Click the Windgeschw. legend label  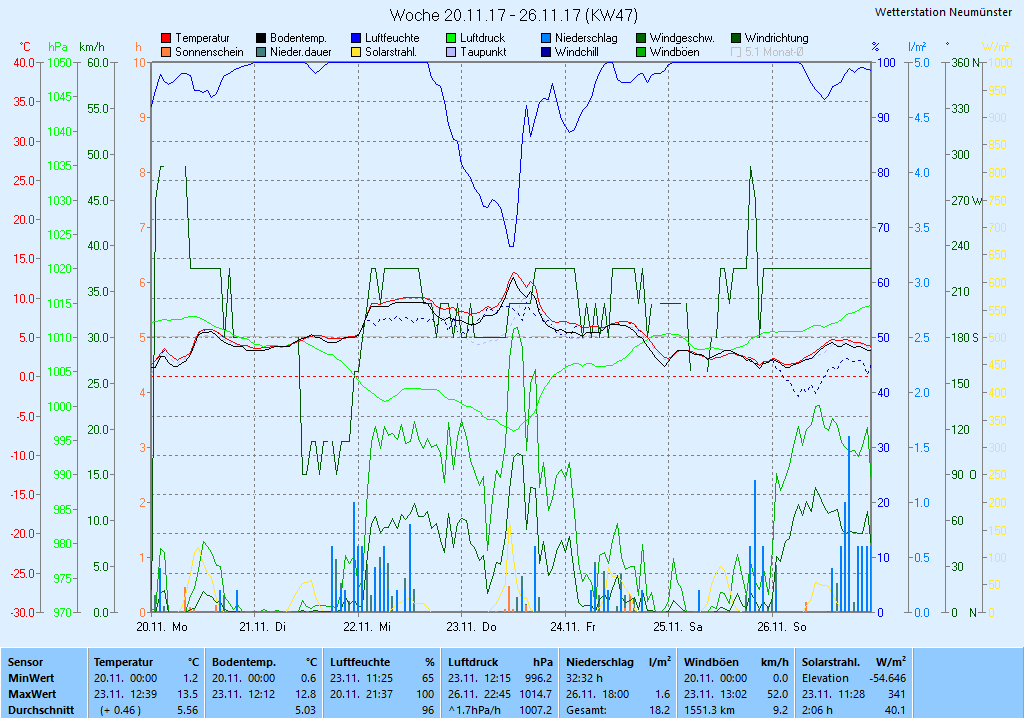pyautogui.click(x=681, y=38)
